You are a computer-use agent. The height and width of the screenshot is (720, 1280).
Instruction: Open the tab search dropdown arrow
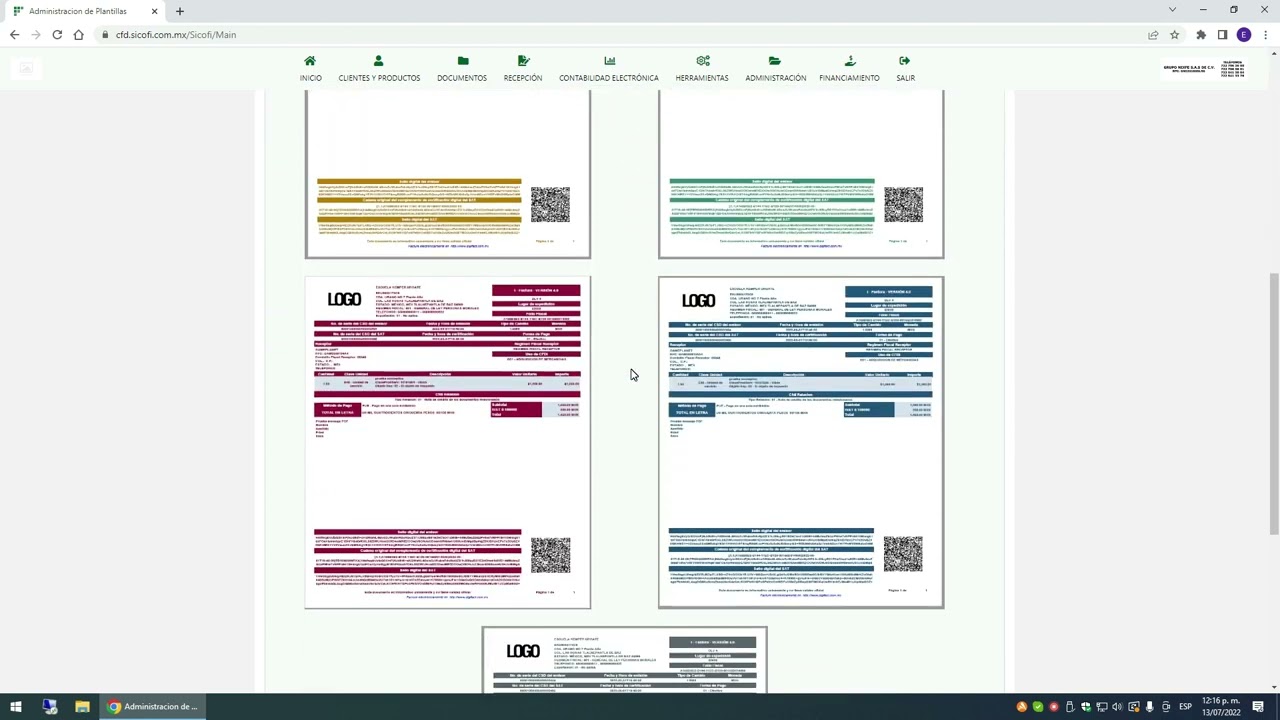click(1172, 10)
